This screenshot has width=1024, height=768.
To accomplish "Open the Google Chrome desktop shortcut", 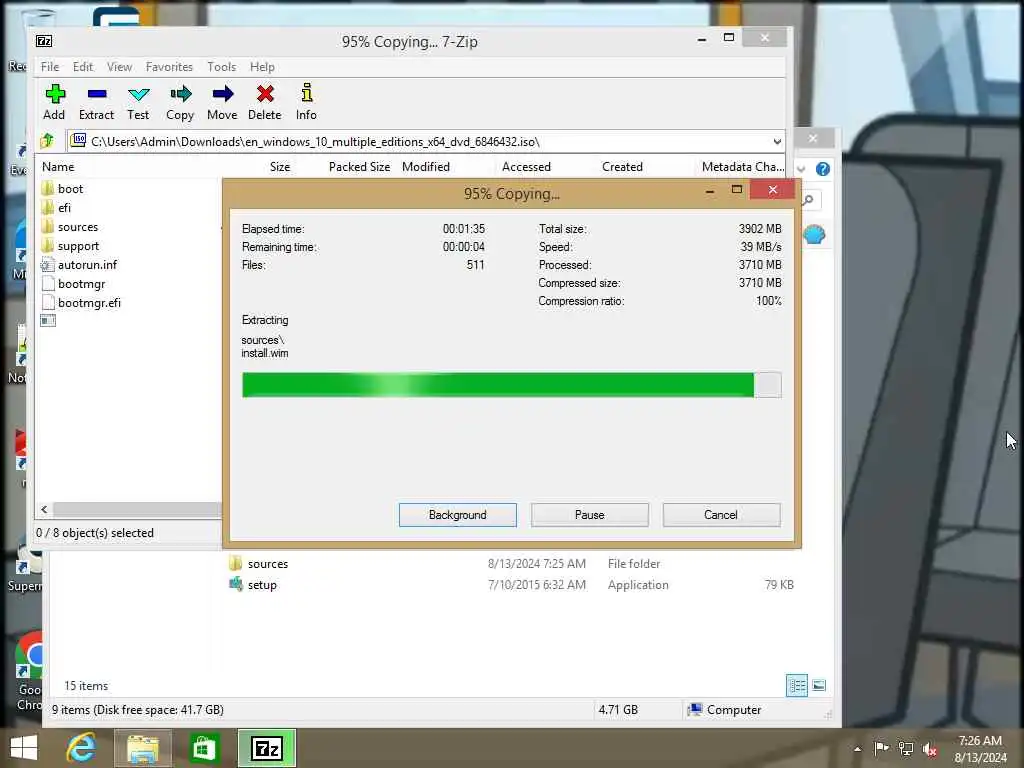I will coord(29,669).
